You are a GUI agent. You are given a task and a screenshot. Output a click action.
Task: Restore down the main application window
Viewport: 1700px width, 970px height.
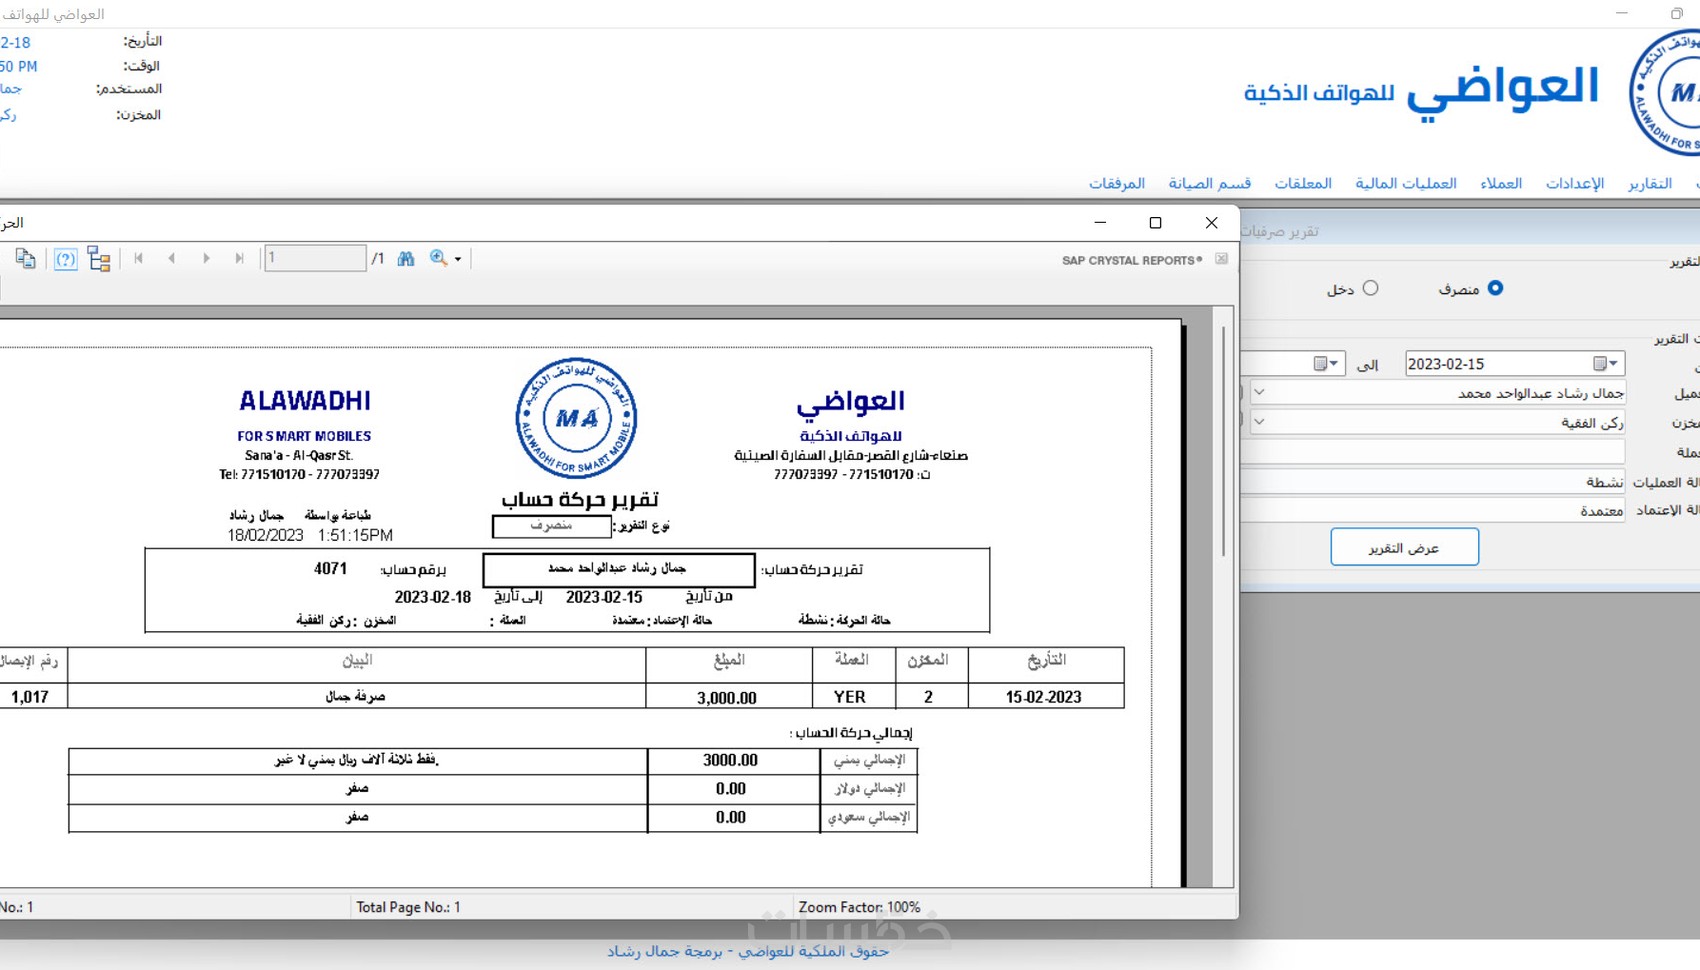(x=1677, y=13)
